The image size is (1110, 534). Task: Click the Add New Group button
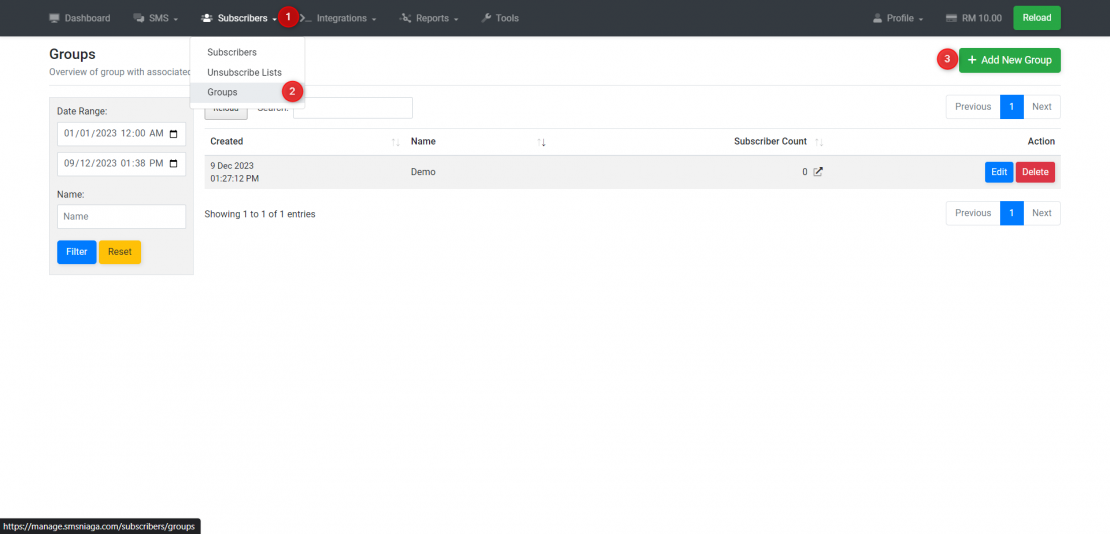1009,60
